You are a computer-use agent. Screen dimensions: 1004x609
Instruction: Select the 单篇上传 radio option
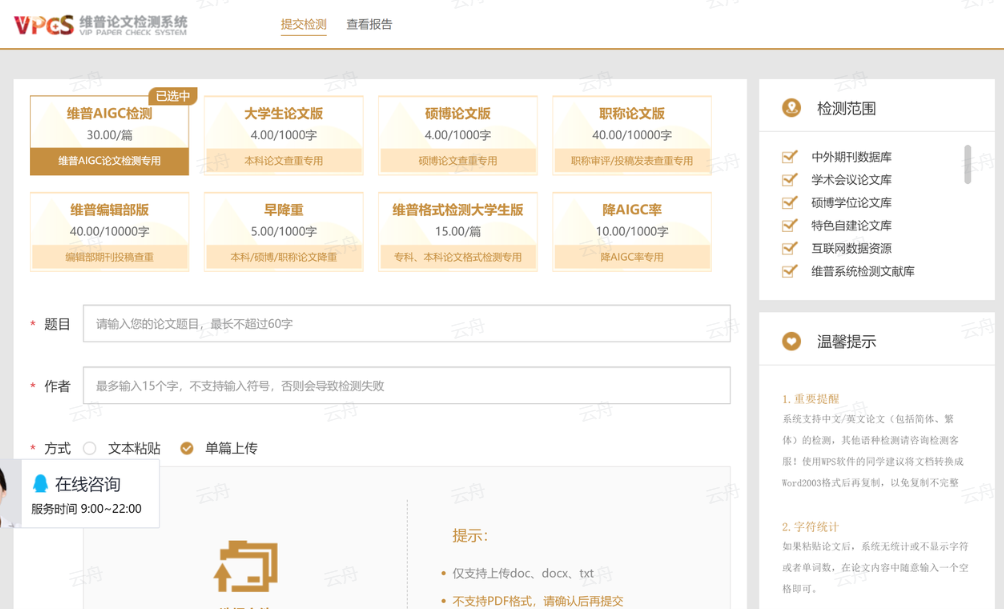click(187, 448)
